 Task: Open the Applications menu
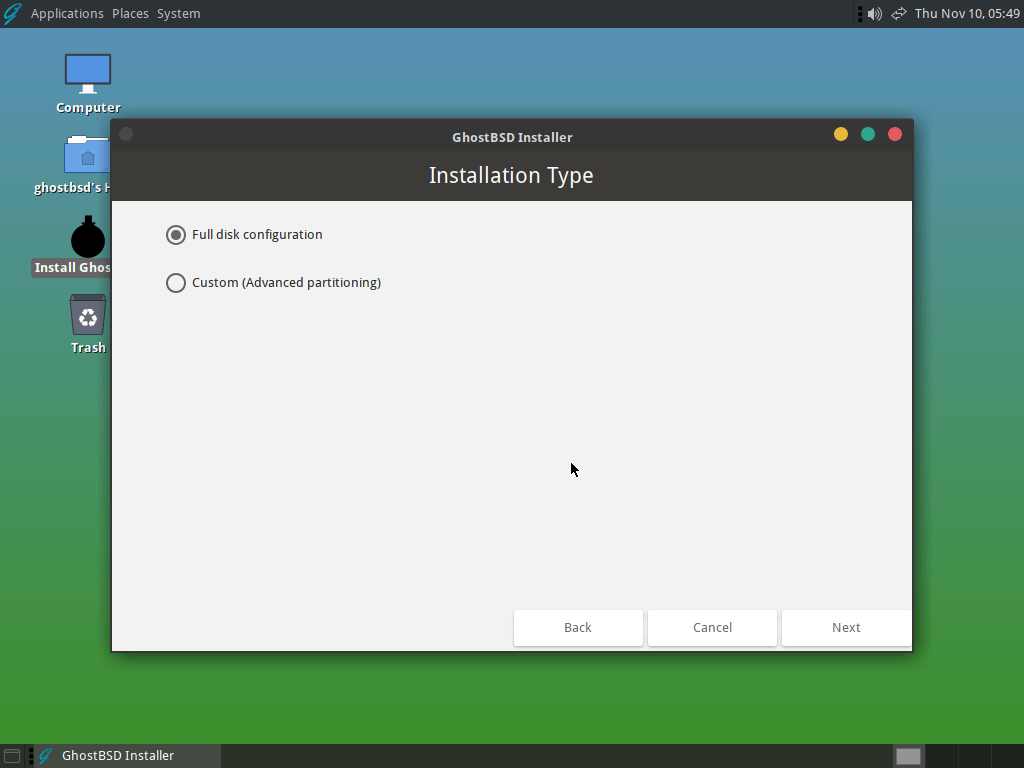point(67,14)
